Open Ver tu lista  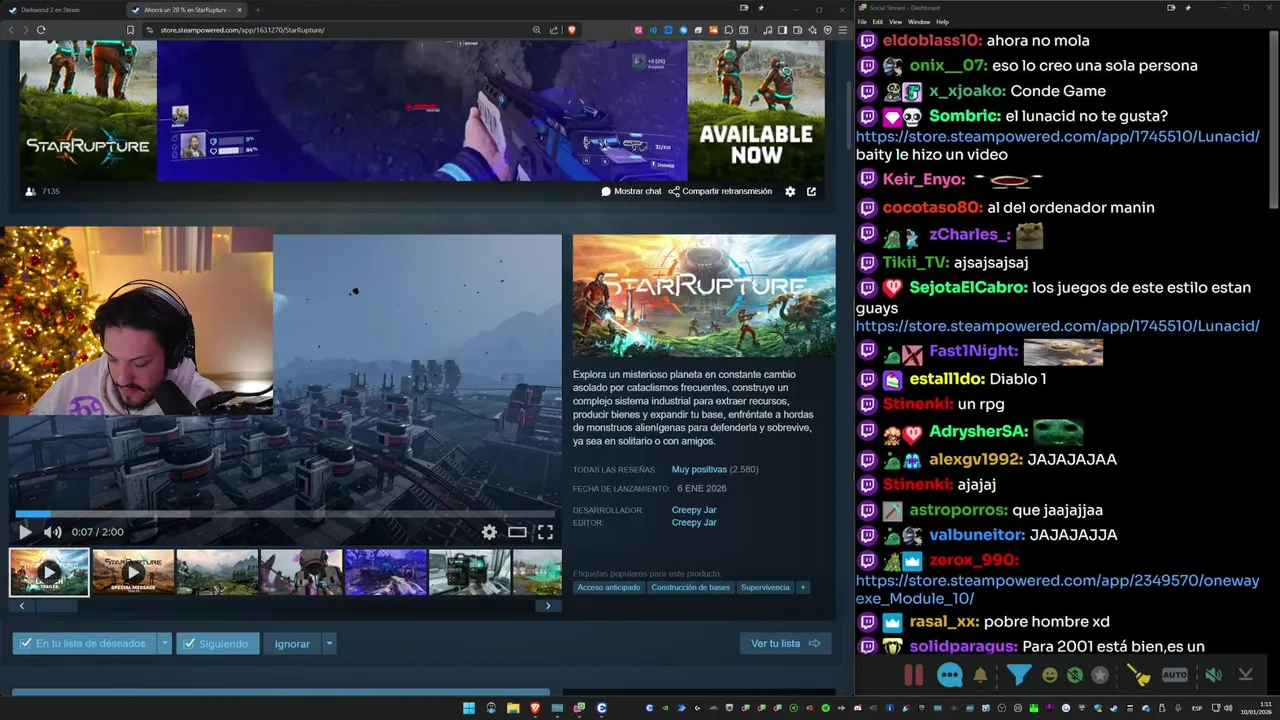pyautogui.click(x=785, y=643)
